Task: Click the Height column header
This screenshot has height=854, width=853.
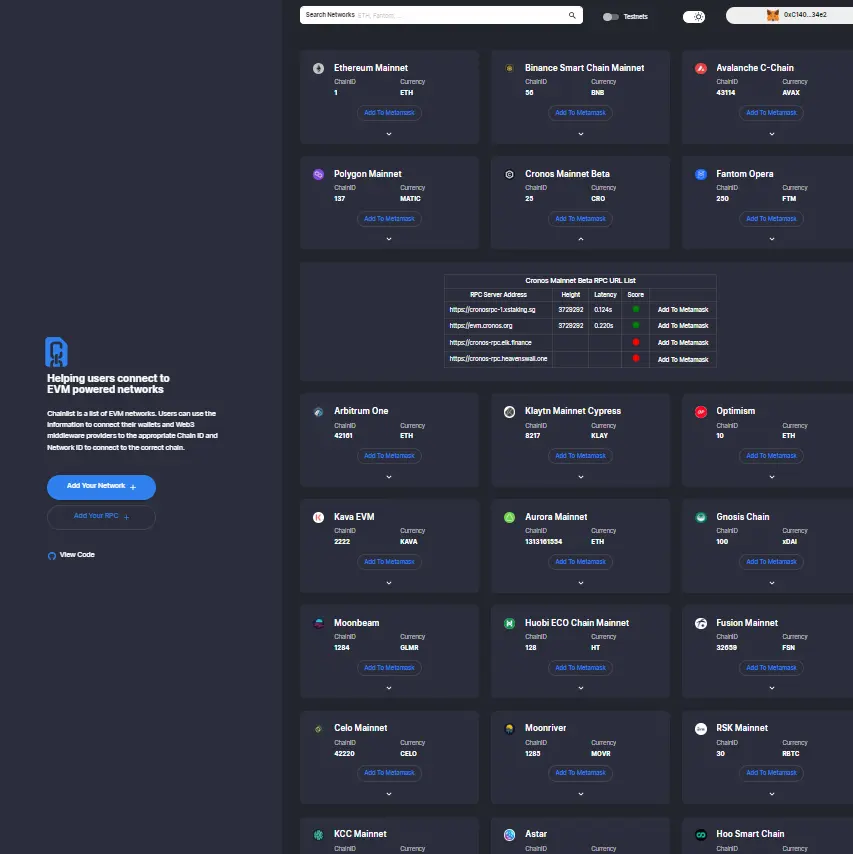Action: (x=570, y=295)
